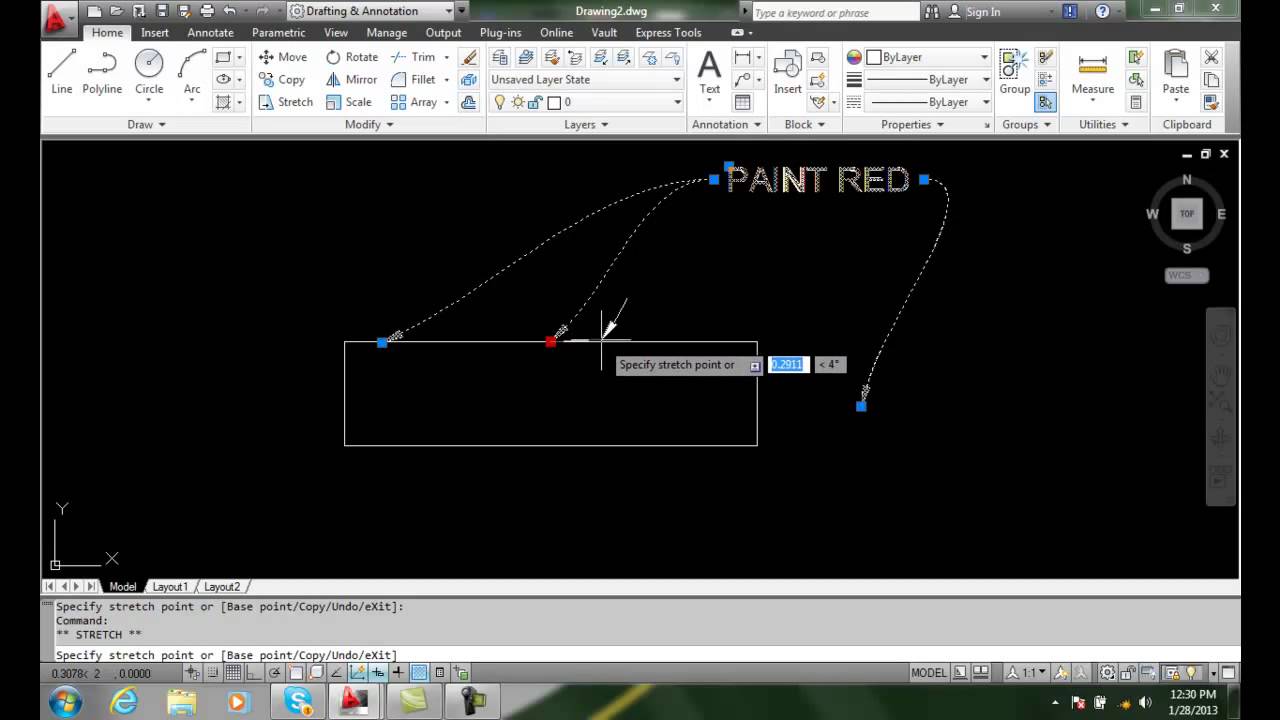1280x720 pixels.
Task: Expand the Annotation panel
Action: [x=727, y=125]
